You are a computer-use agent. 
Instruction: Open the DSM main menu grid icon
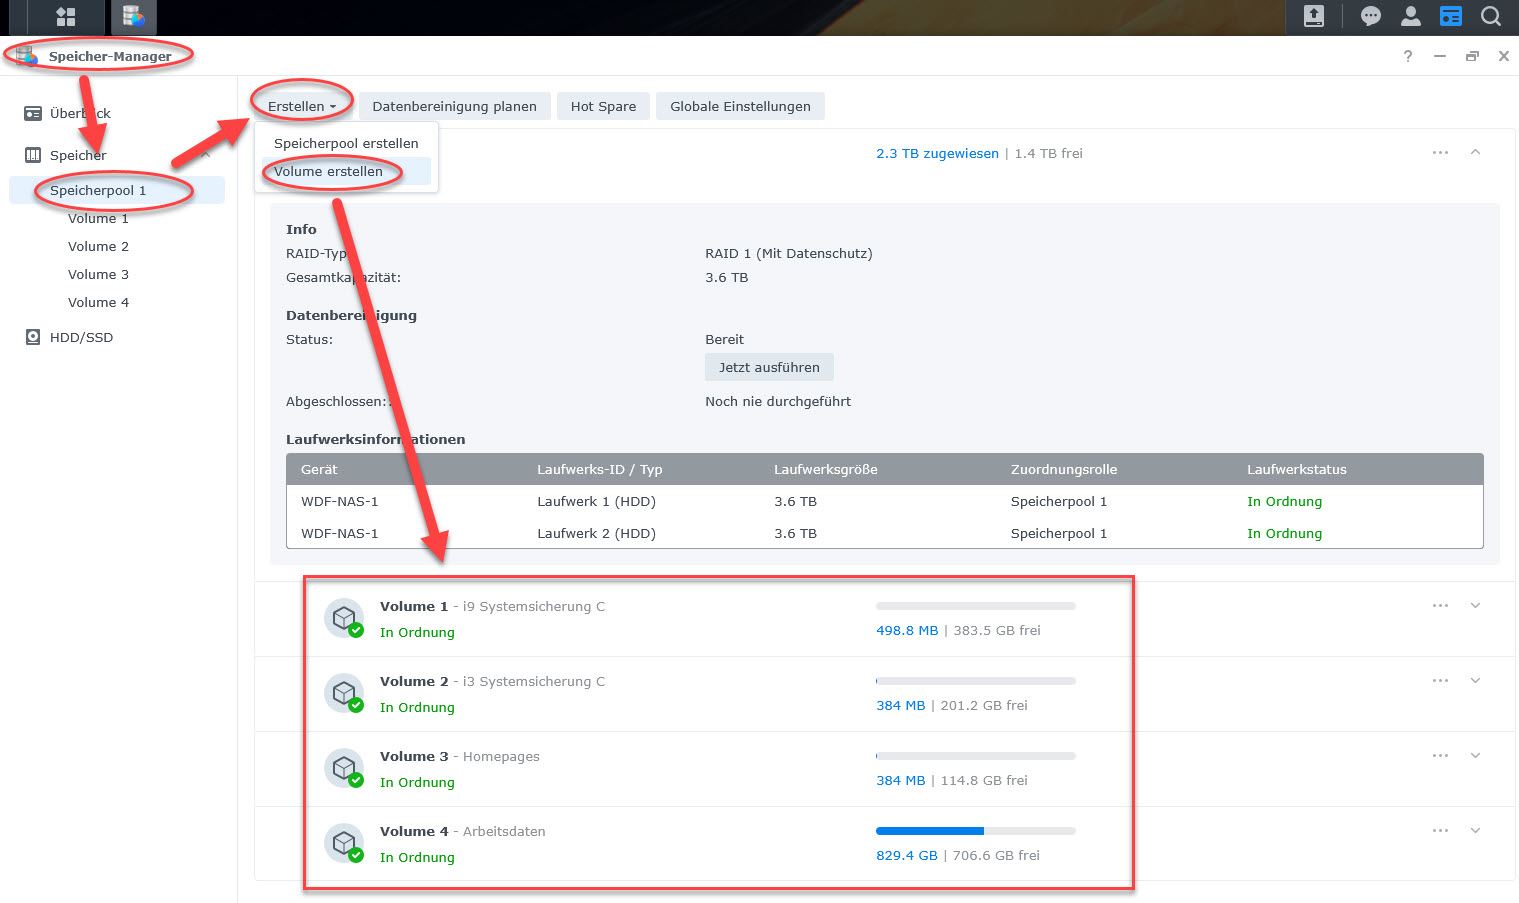pos(66,17)
